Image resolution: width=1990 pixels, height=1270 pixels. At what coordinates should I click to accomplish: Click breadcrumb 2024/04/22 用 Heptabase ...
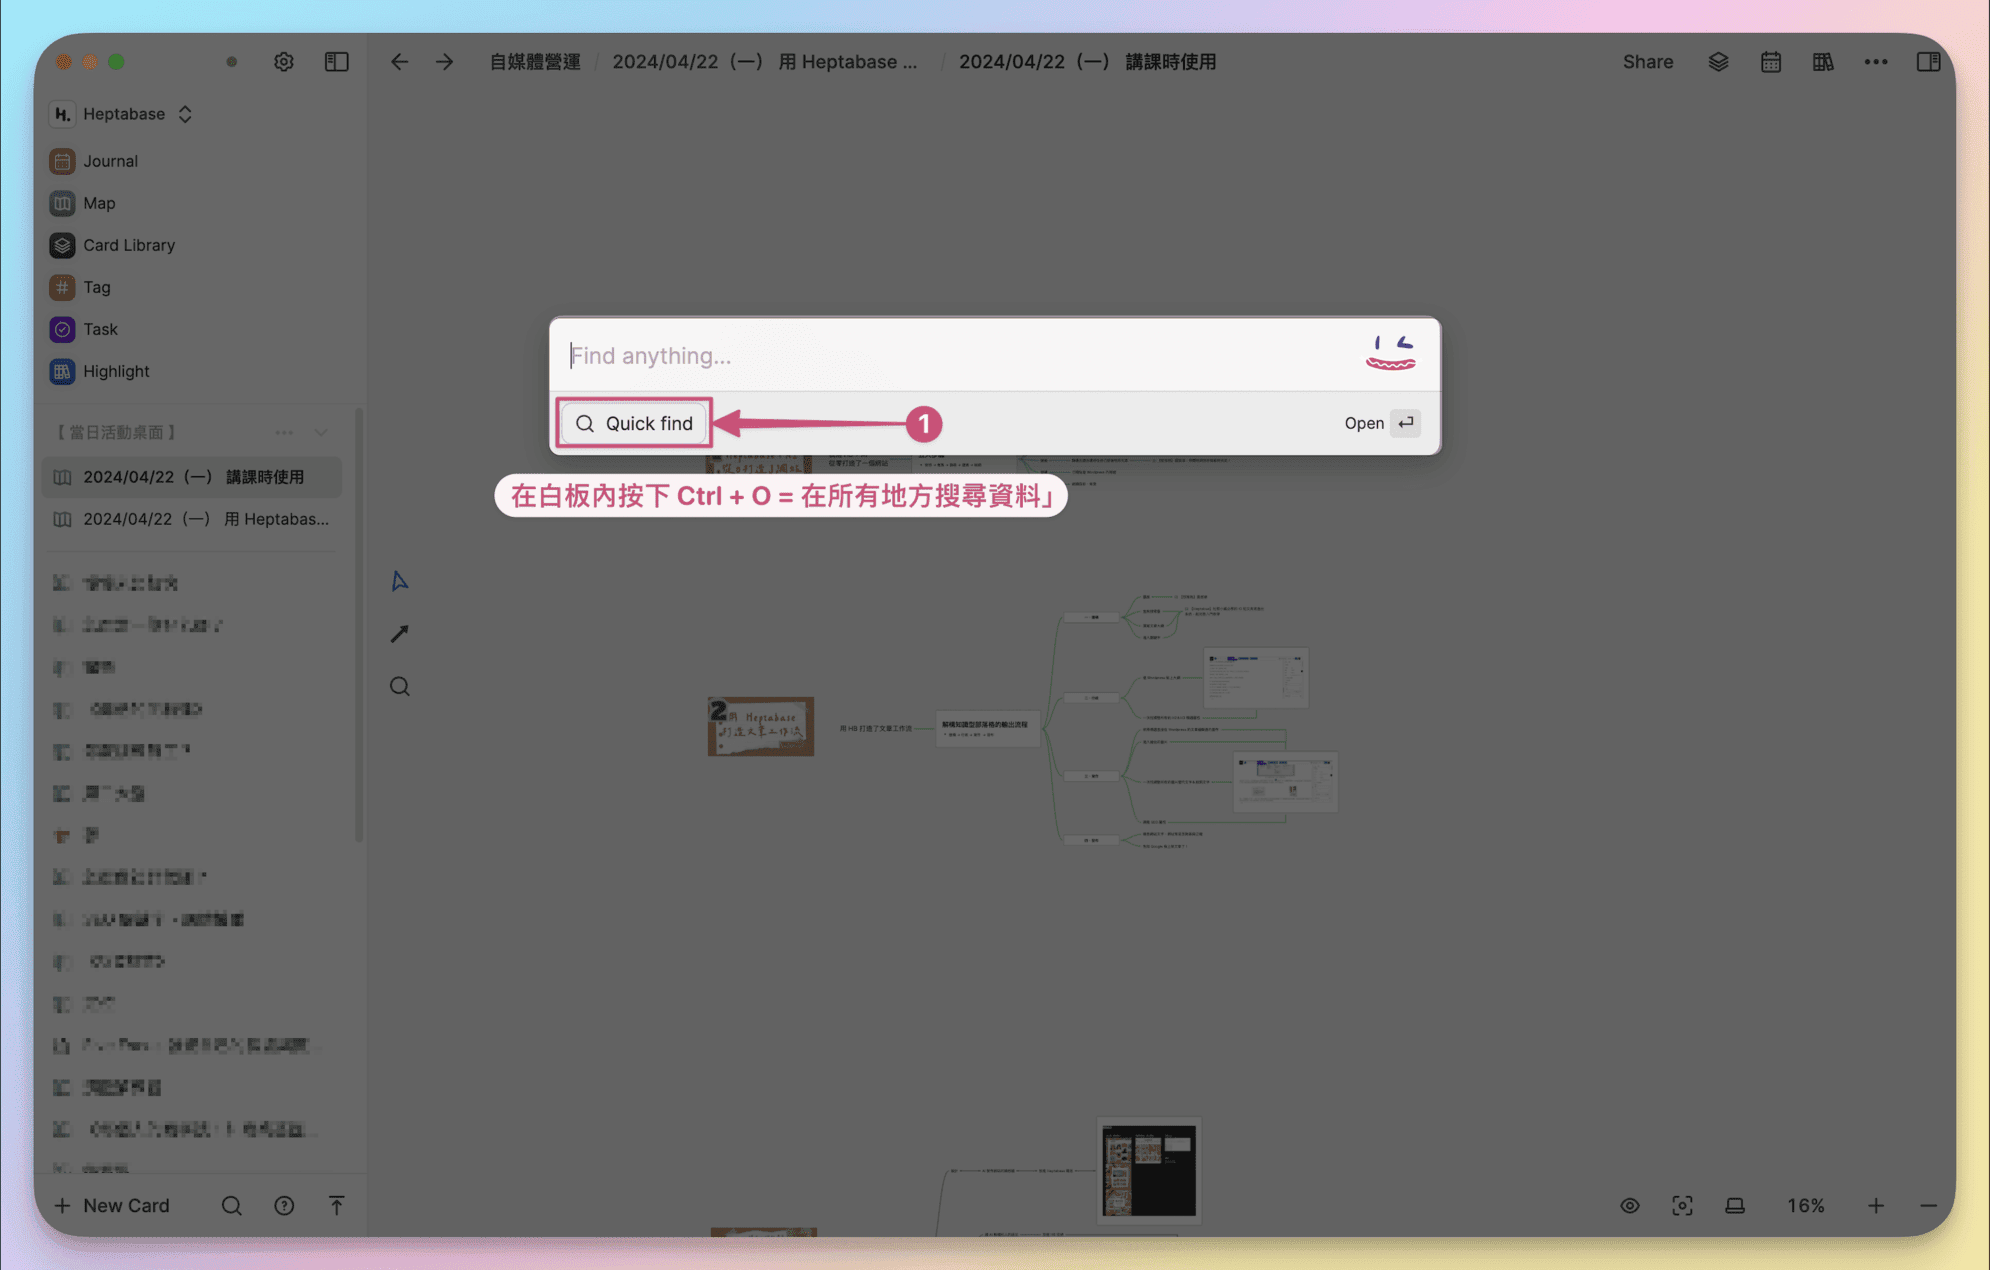point(764,62)
